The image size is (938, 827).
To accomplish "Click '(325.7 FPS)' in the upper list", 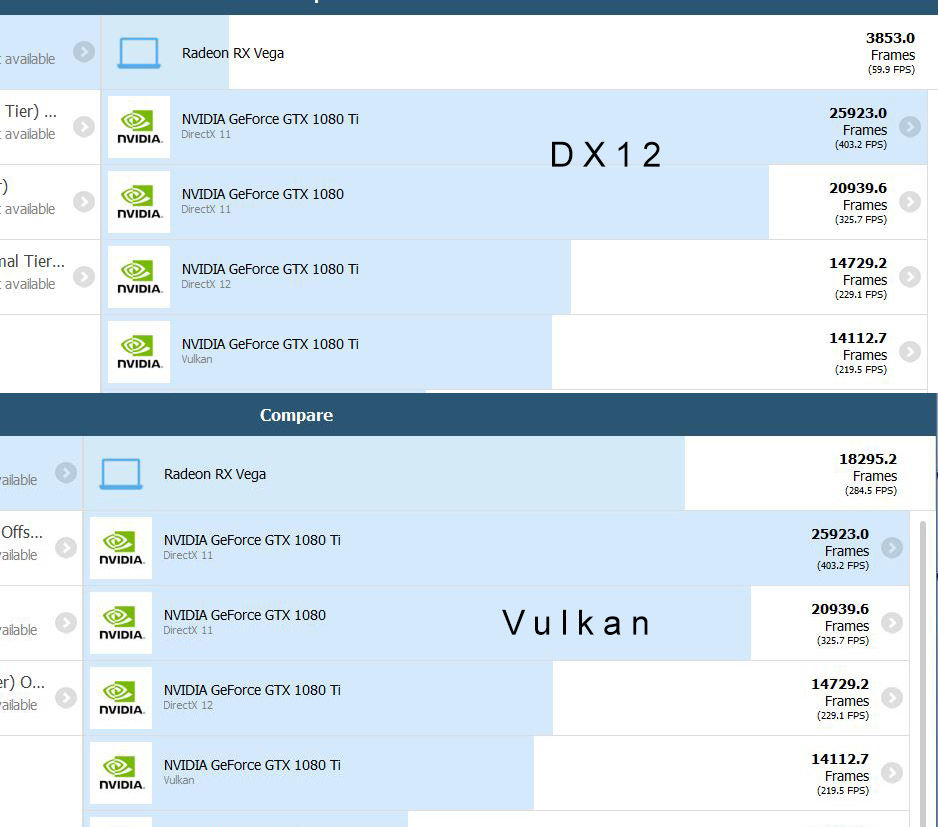I will click(861, 220).
